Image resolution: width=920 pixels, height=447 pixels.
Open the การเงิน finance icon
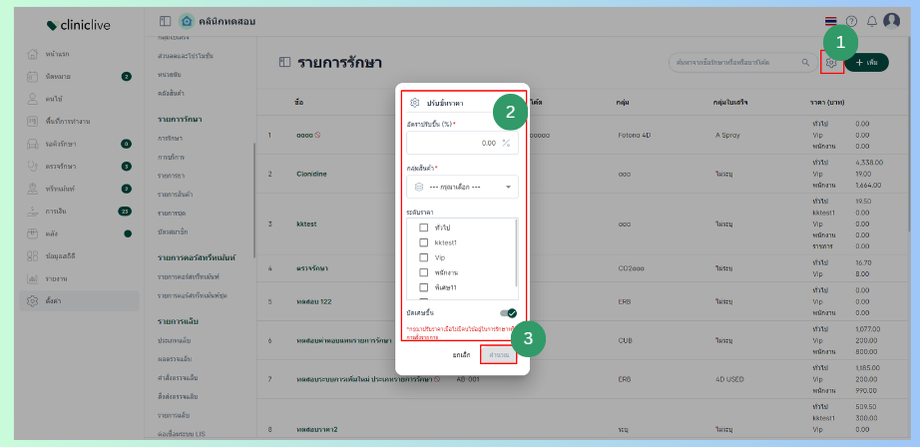click(33, 211)
